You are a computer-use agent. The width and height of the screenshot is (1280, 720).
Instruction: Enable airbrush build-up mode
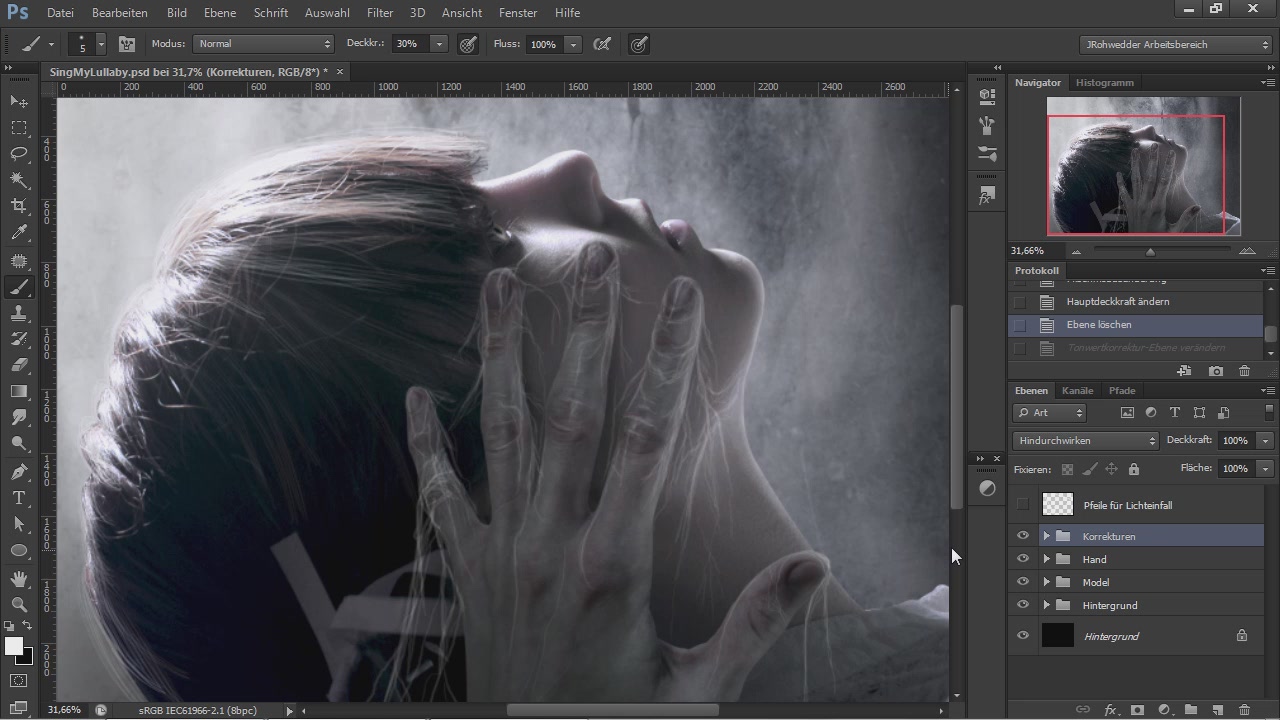[602, 44]
